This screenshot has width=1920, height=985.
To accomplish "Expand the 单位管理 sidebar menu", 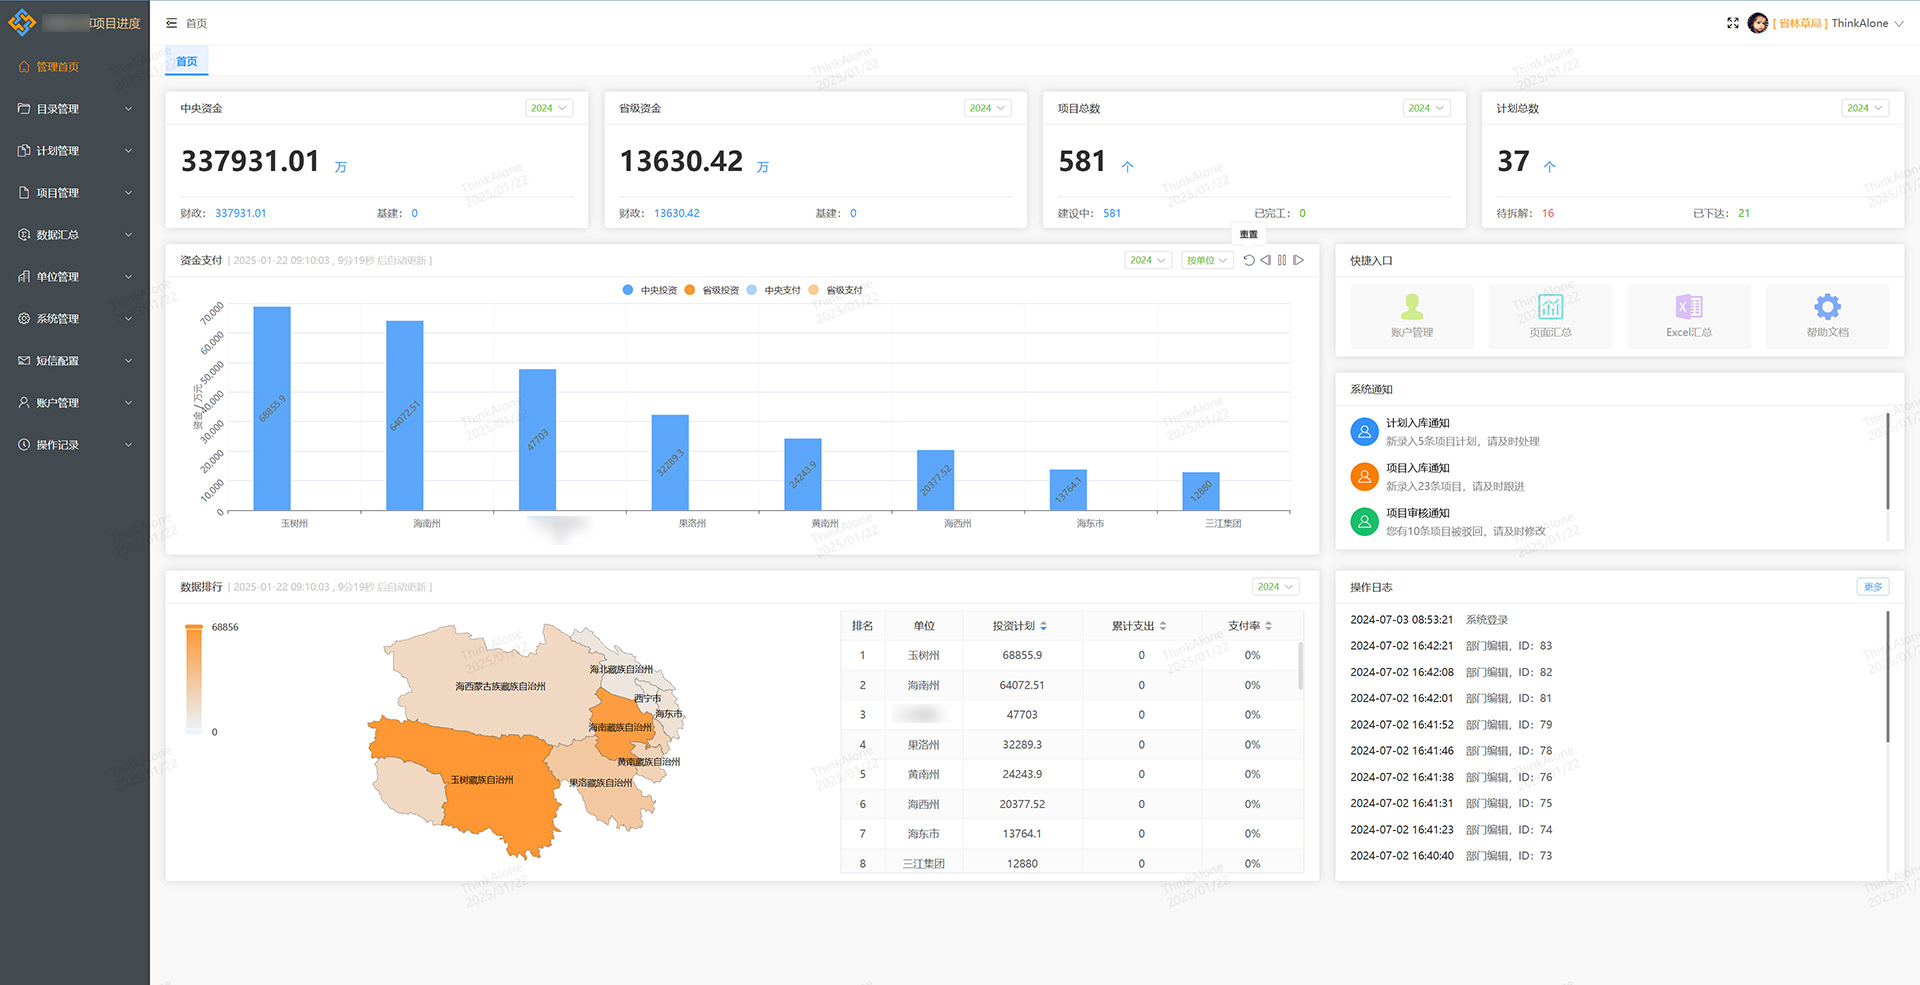I will [75, 277].
